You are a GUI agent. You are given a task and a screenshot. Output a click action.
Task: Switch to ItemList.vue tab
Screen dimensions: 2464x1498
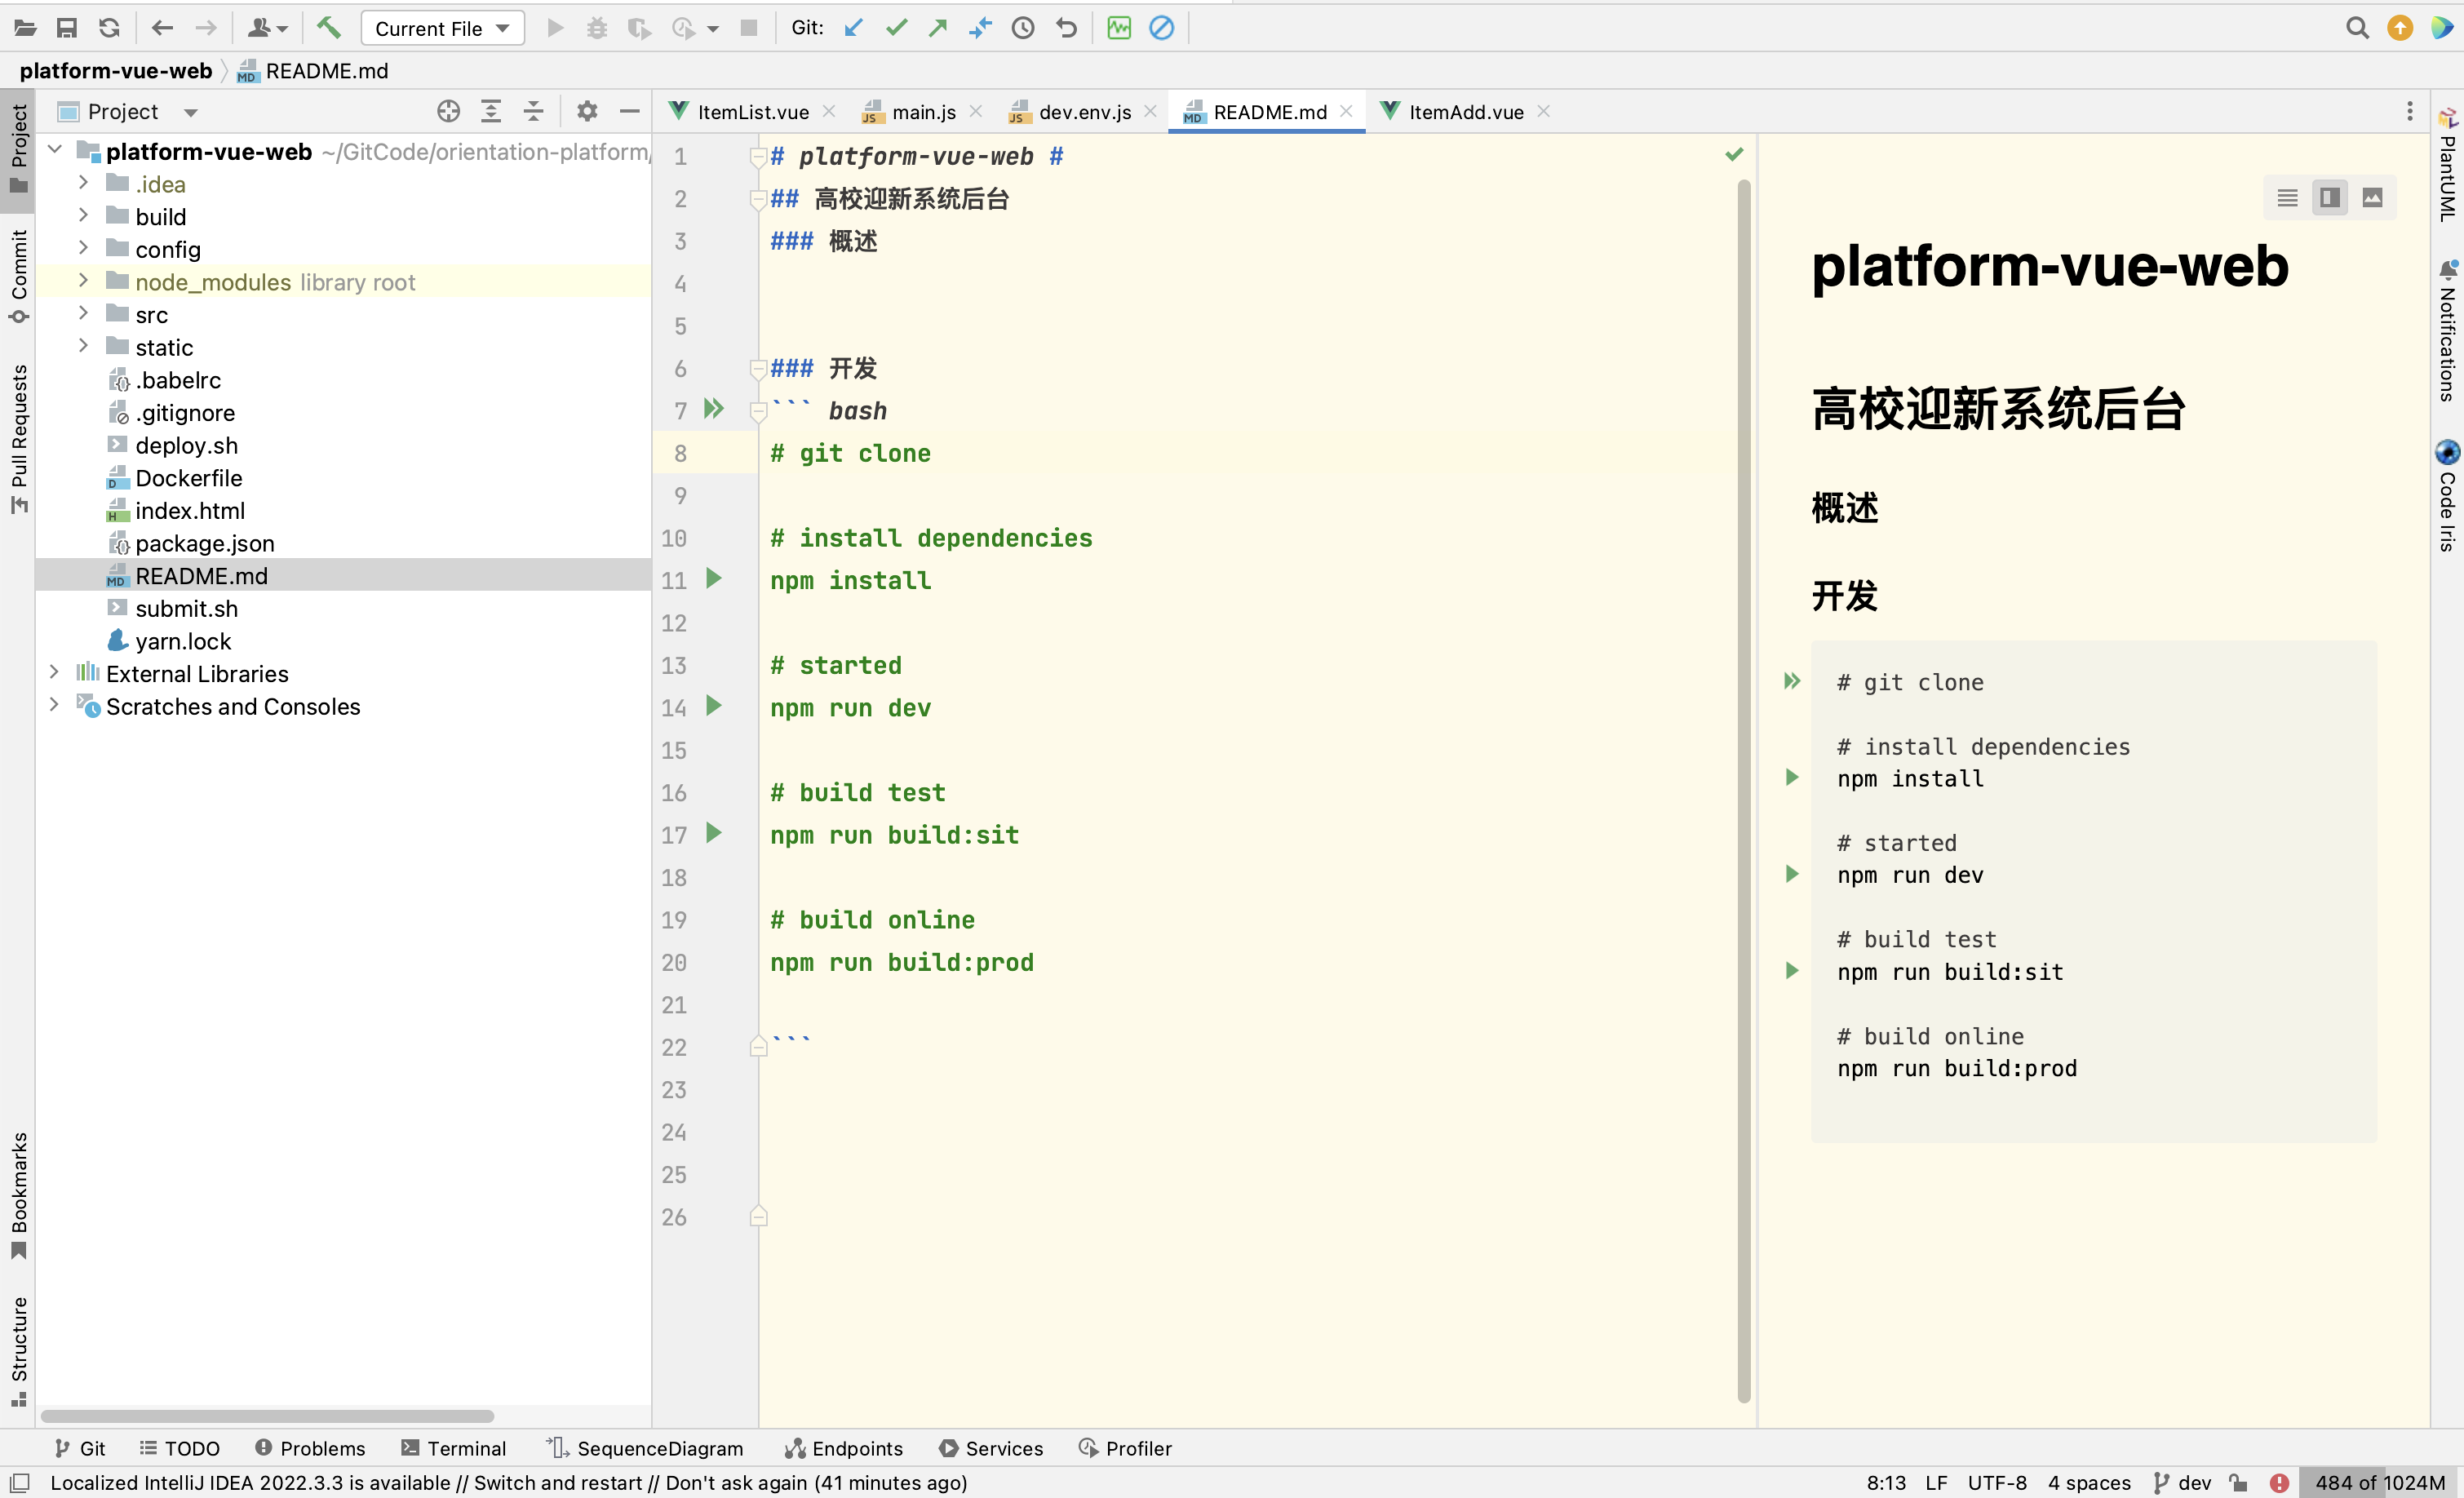[x=752, y=112]
